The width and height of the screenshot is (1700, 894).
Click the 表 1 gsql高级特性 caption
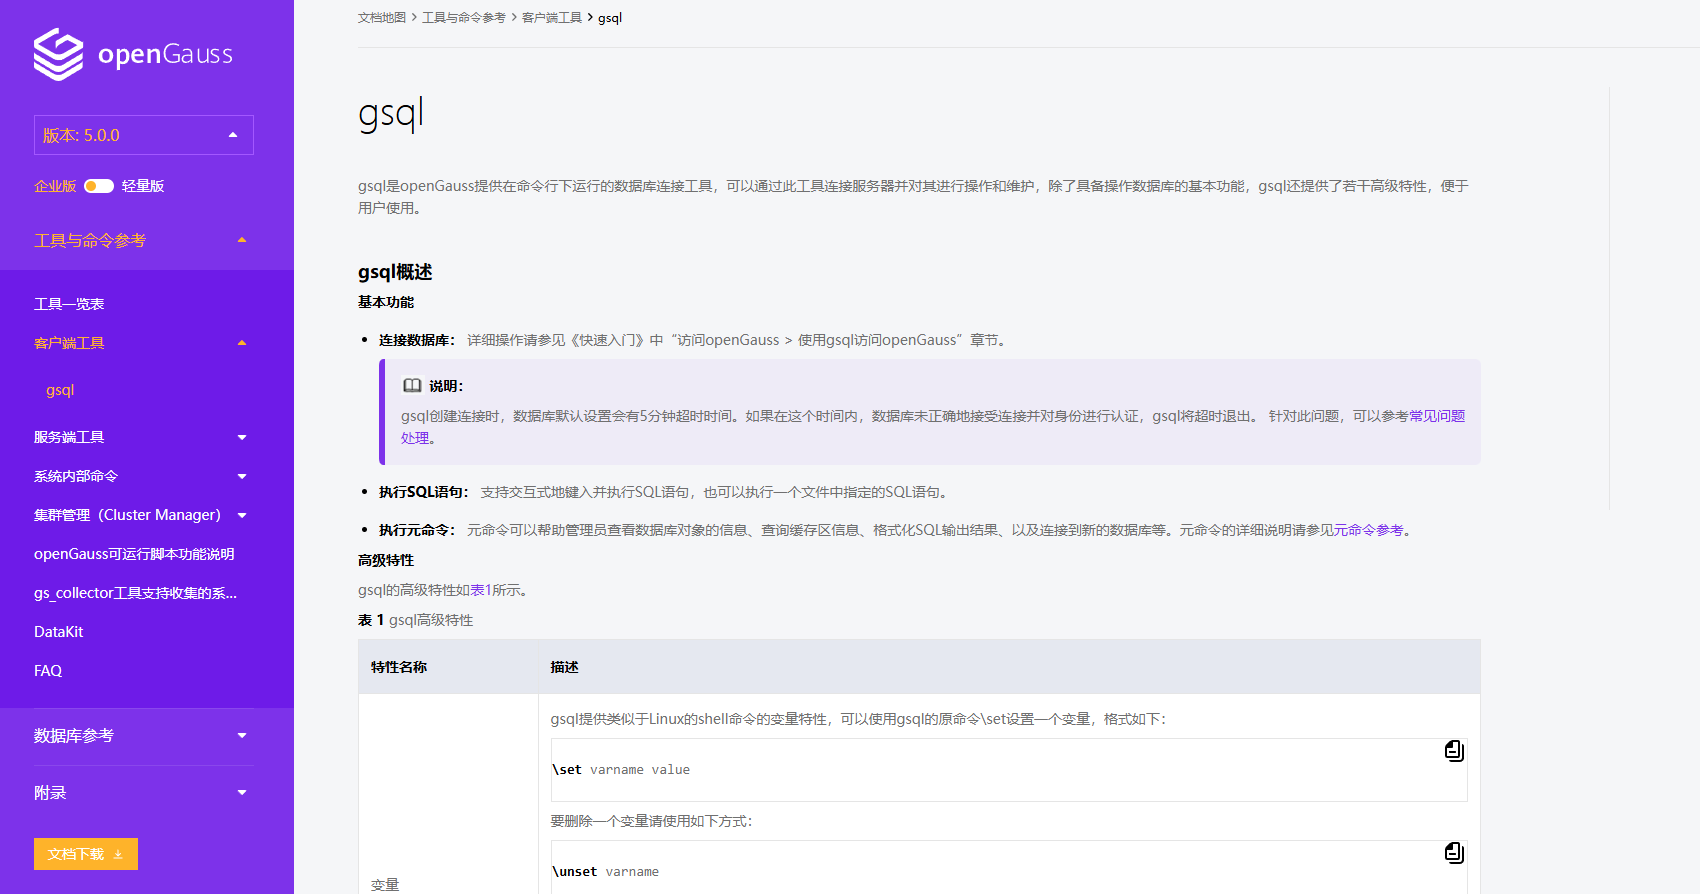click(416, 620)
